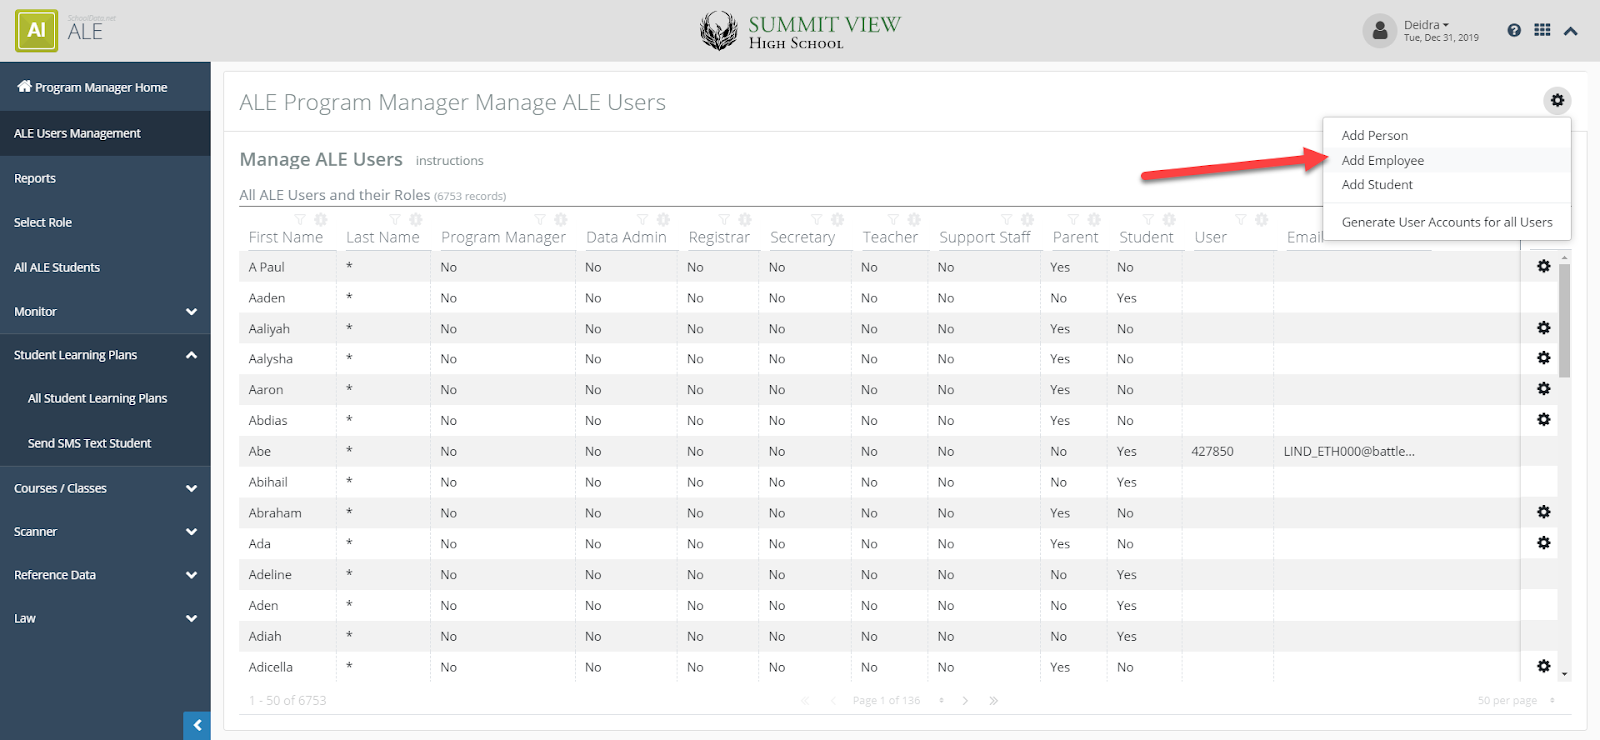Click the filter icon above Program Manager

[x=540, y=219]
